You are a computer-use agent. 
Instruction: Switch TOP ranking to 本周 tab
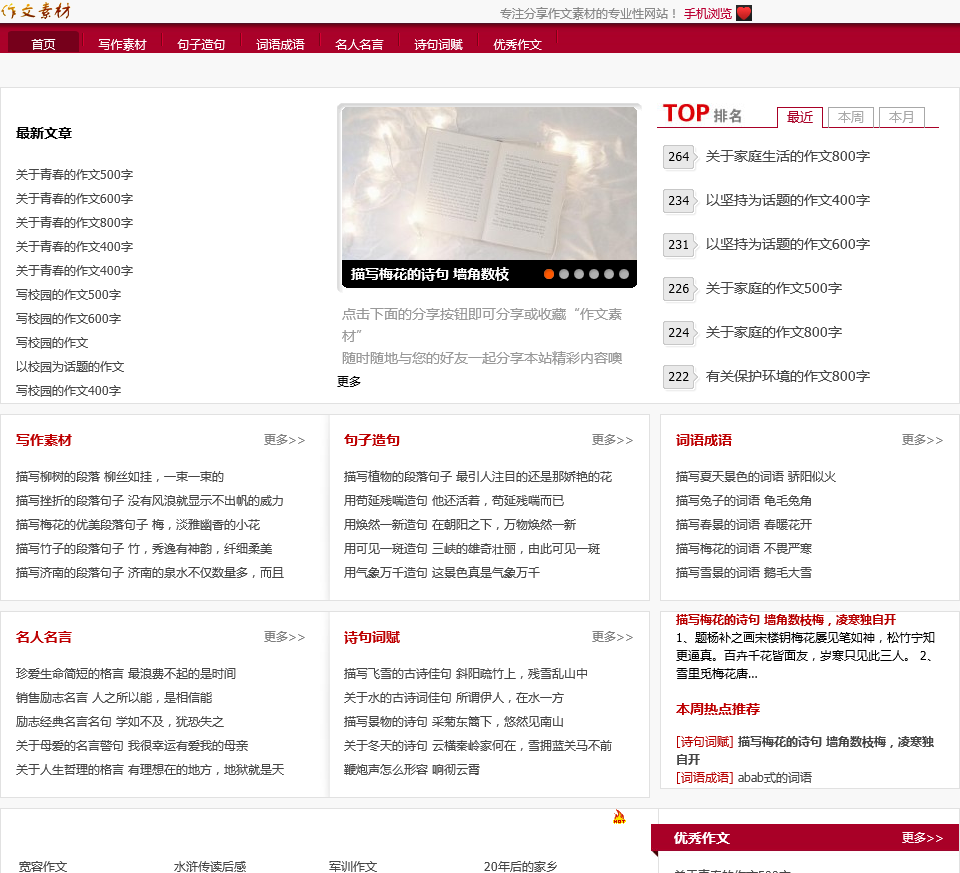(x=850, y=117)
